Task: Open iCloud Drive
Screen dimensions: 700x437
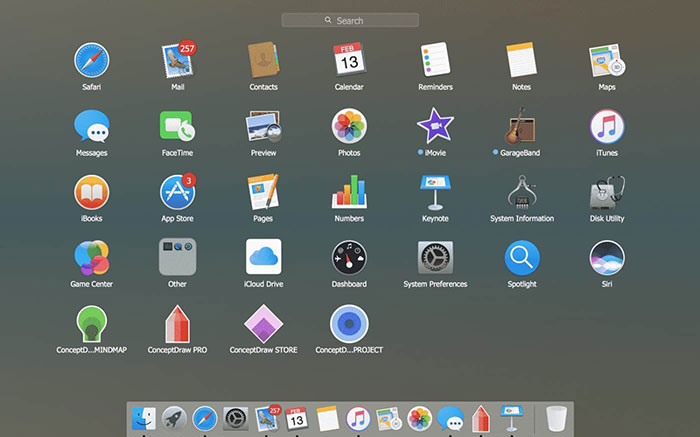Action: [263, 257]
